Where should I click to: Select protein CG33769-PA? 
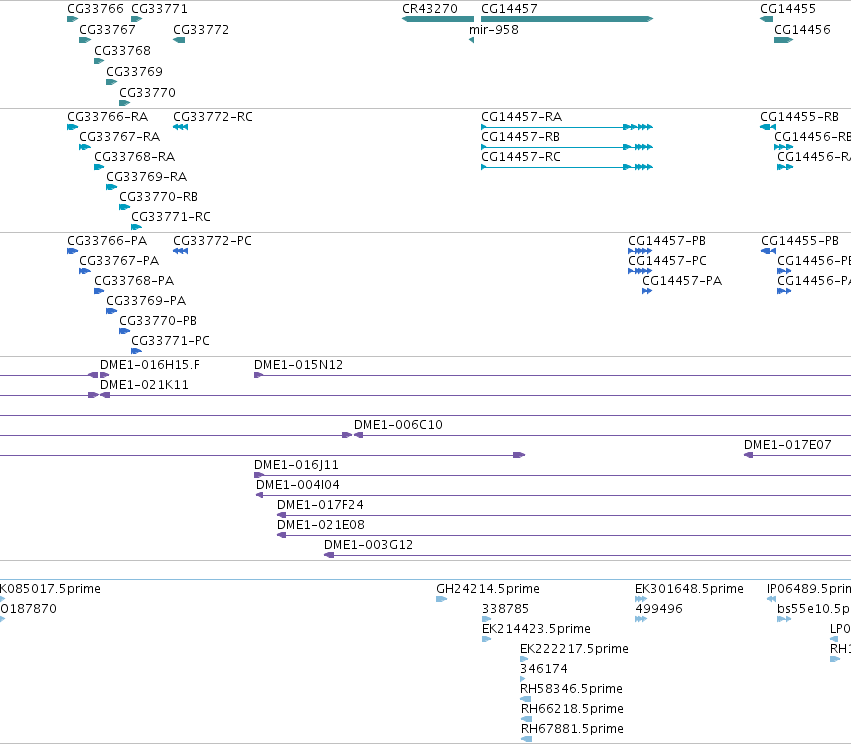(x=146, y=301)
